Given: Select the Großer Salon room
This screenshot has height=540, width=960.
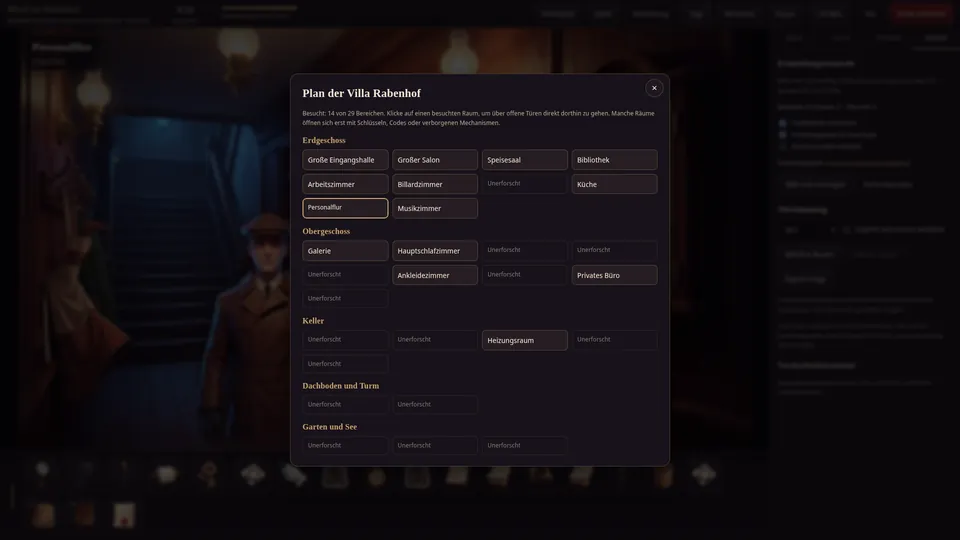Looking at the screenshot, I should coord(435,160).
